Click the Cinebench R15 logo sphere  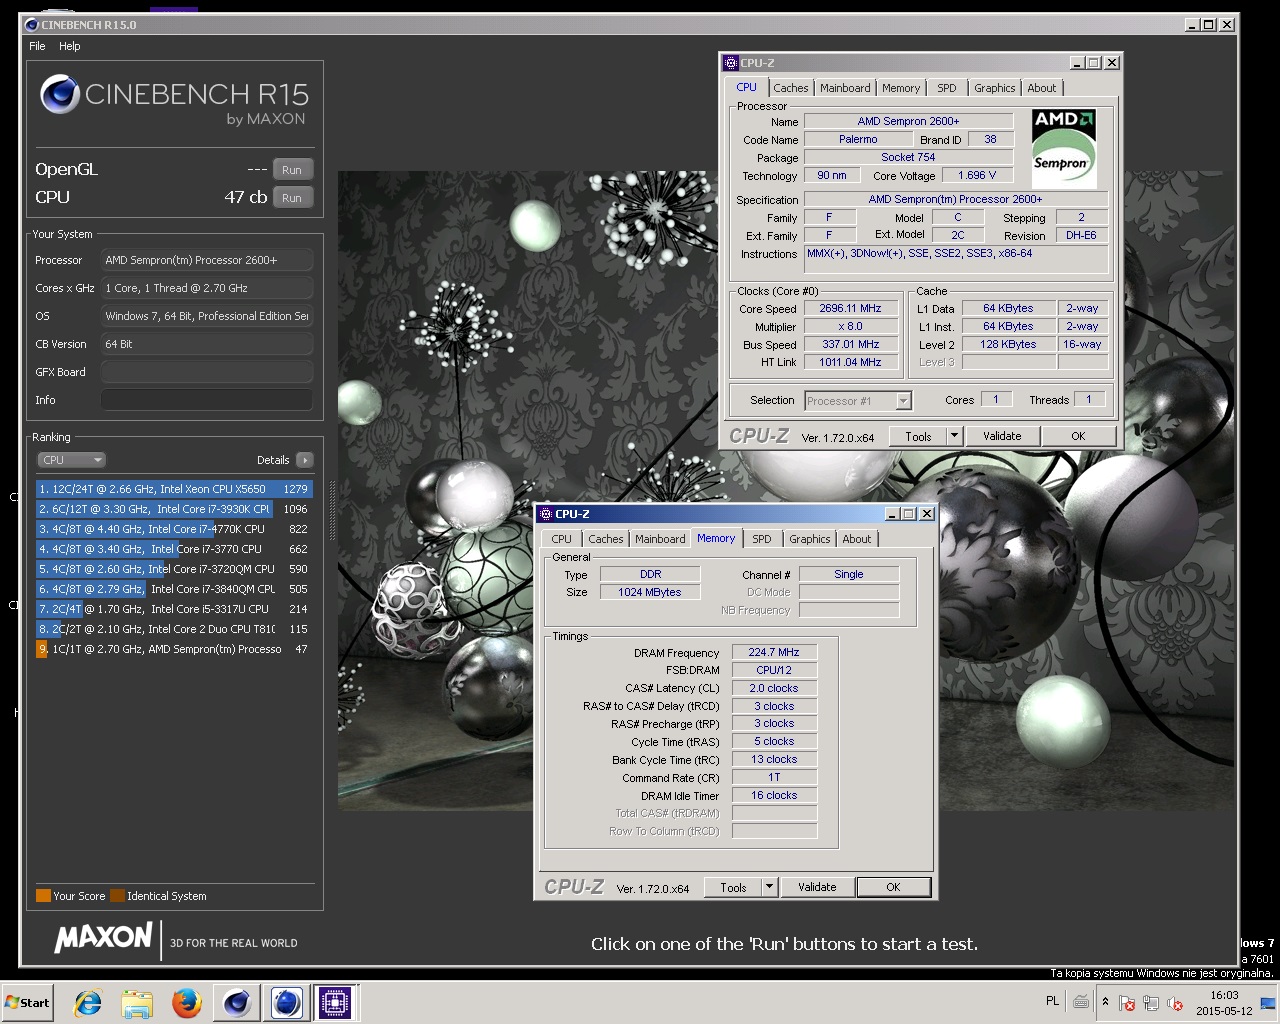pos(60,94)
